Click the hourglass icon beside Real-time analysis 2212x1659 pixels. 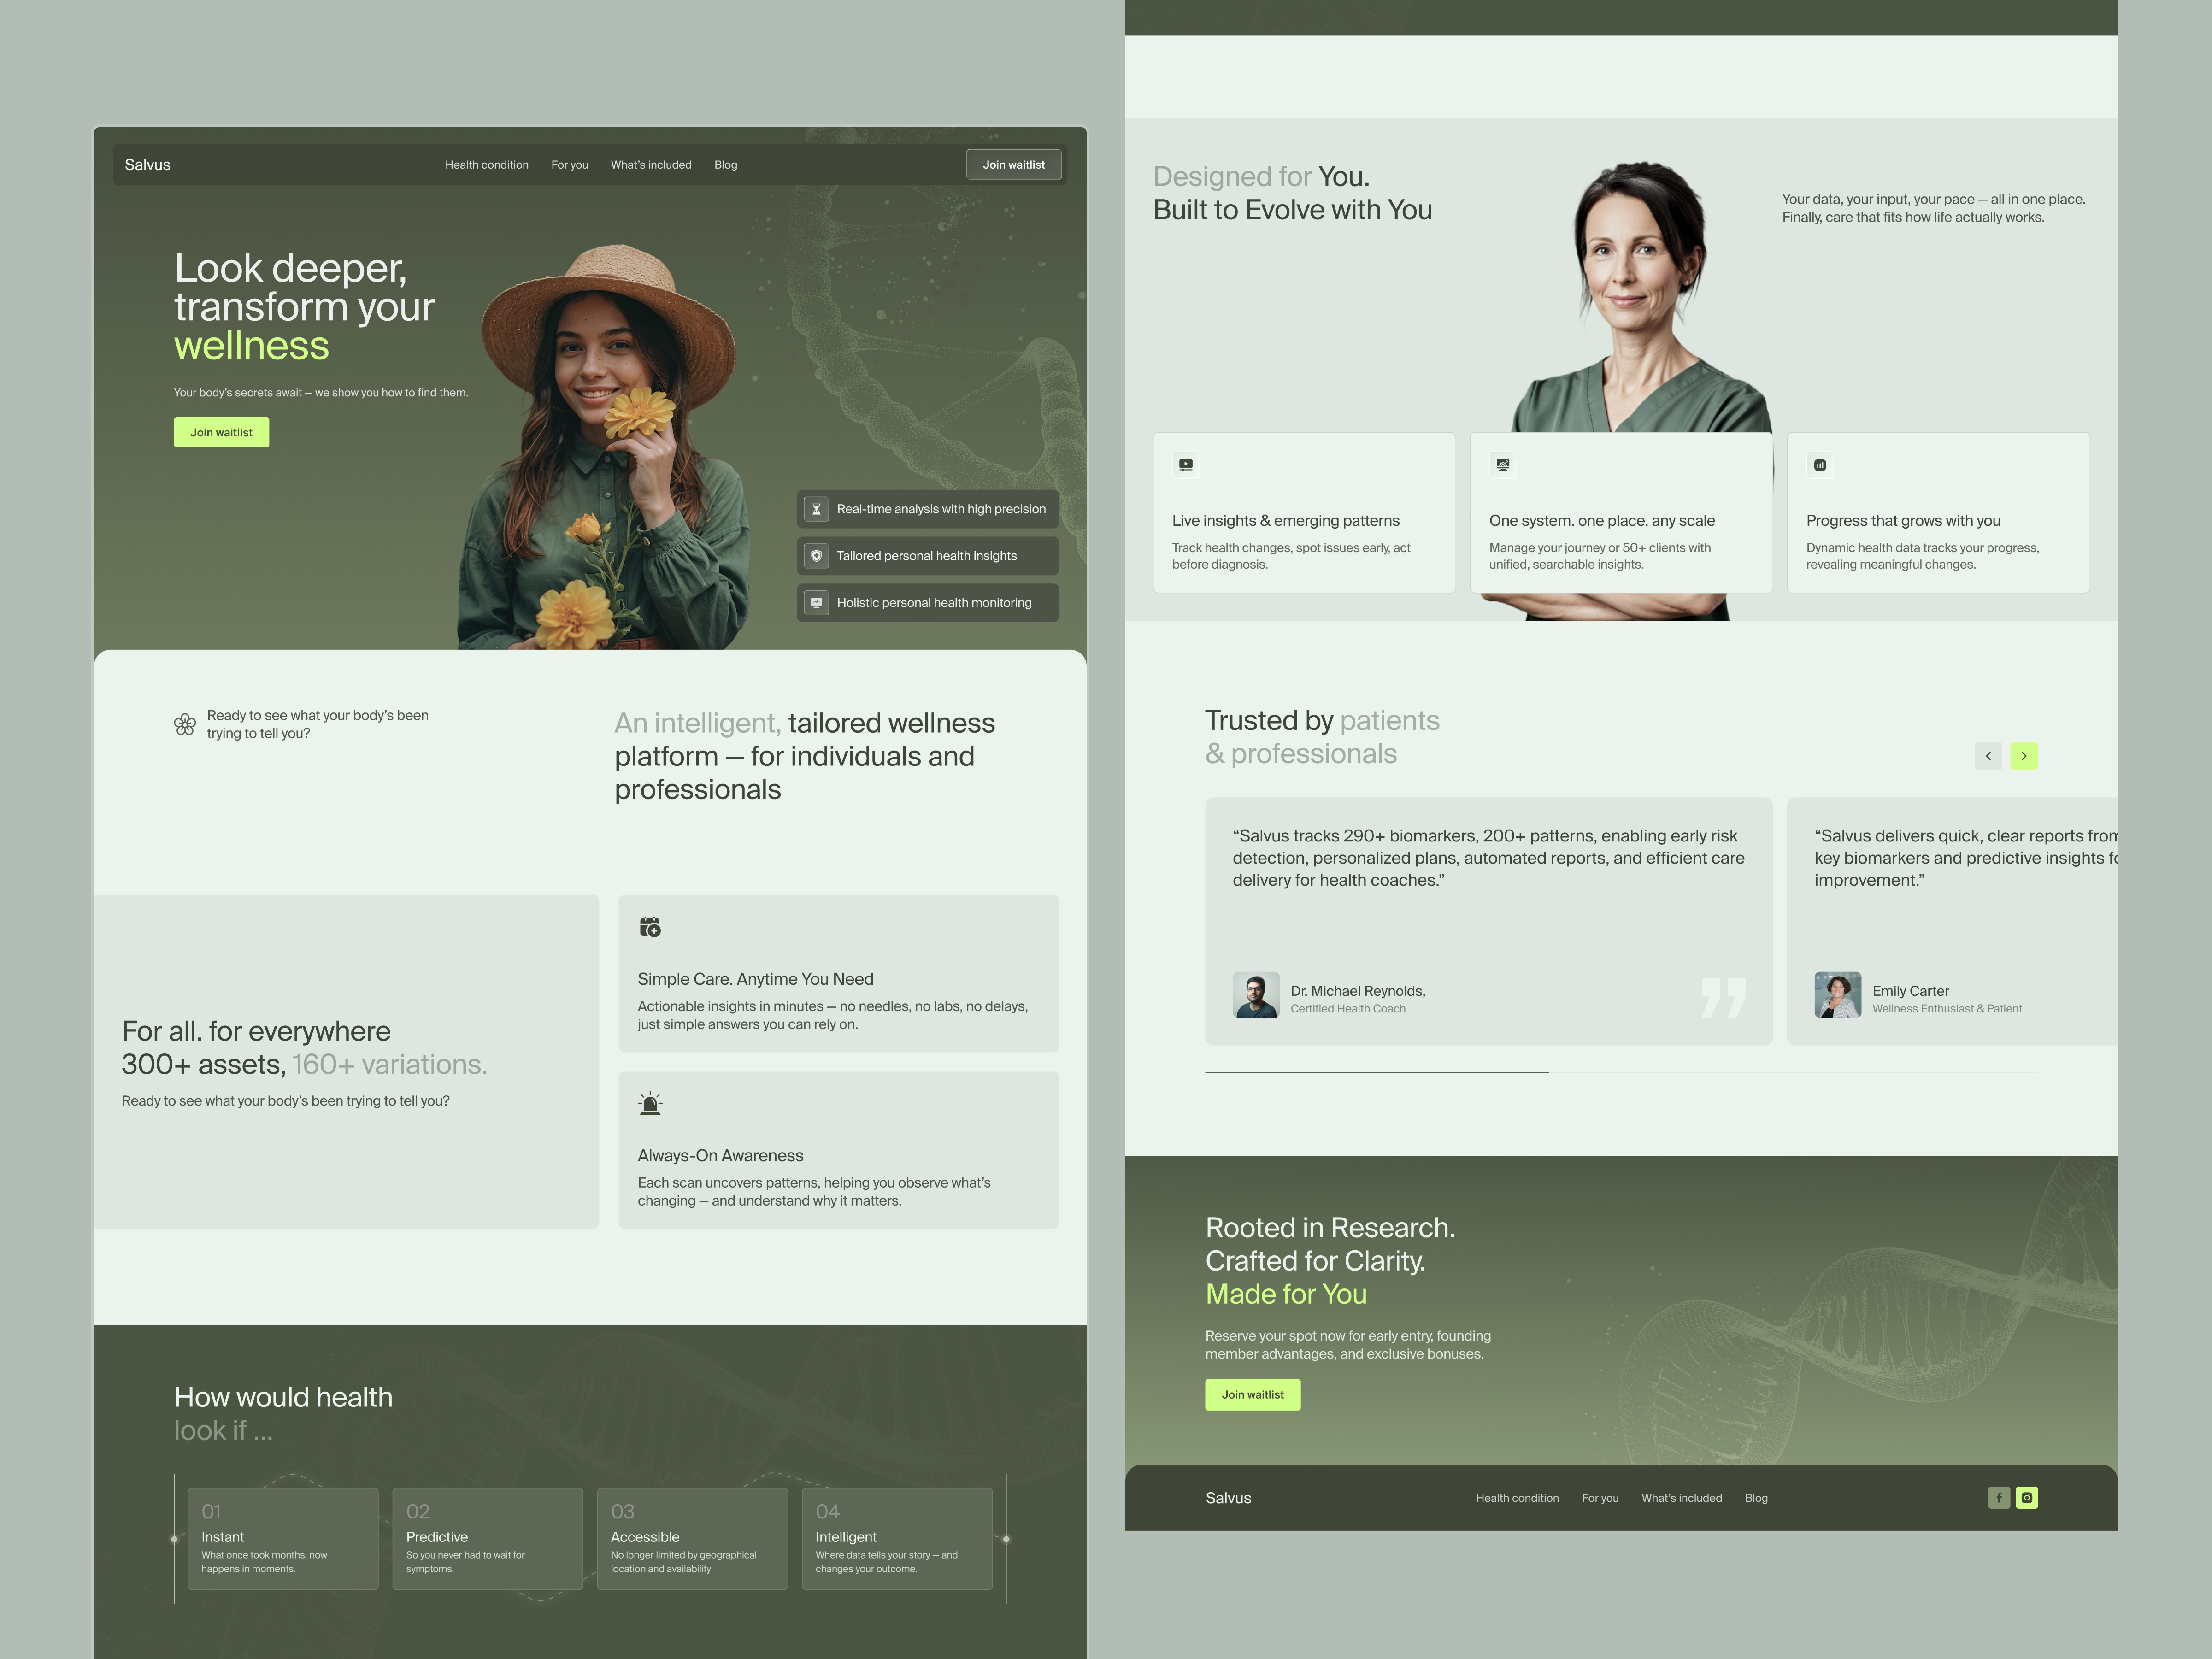pyautogui.click(x=816, y=509)
